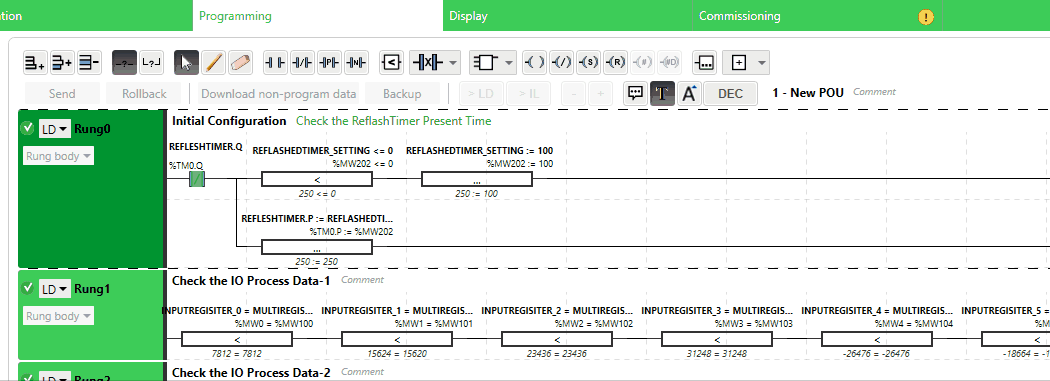This screenshot has height=381, width=1050.
Task: Click the Rollback button
Action: [144, 94]
